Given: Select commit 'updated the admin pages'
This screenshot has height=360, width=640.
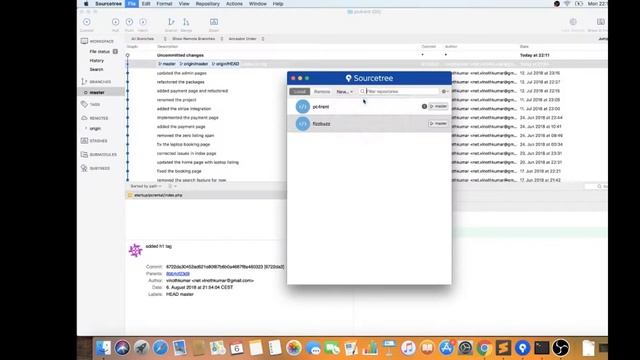Looking at the screenshot, I should click(182, 73).
